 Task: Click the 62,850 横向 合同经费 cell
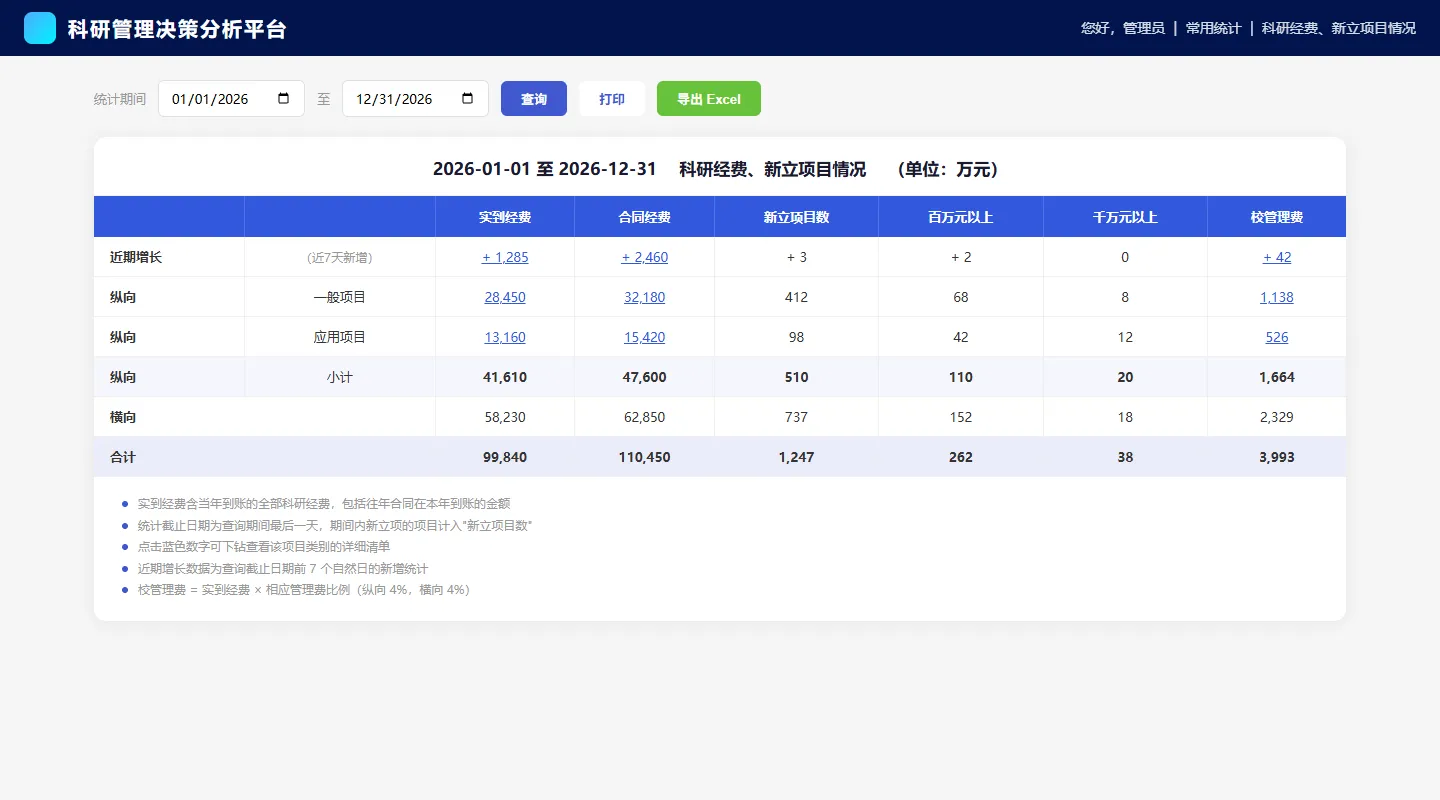coord(645,417)
